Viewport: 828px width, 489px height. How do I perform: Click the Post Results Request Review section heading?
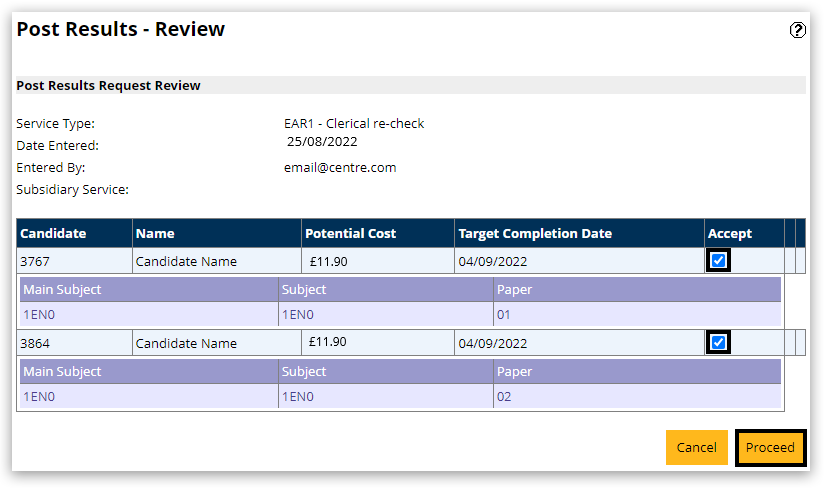click(108, 86)
